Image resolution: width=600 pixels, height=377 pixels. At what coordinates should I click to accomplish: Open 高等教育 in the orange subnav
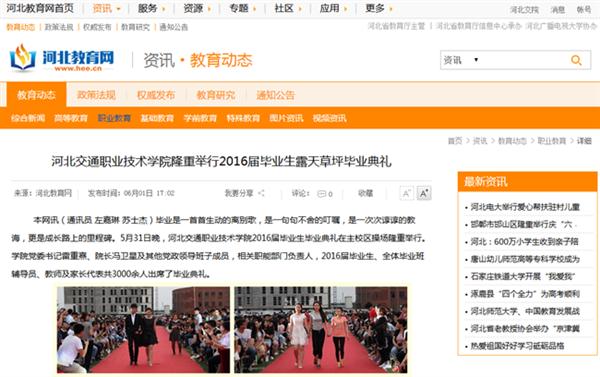71,118
